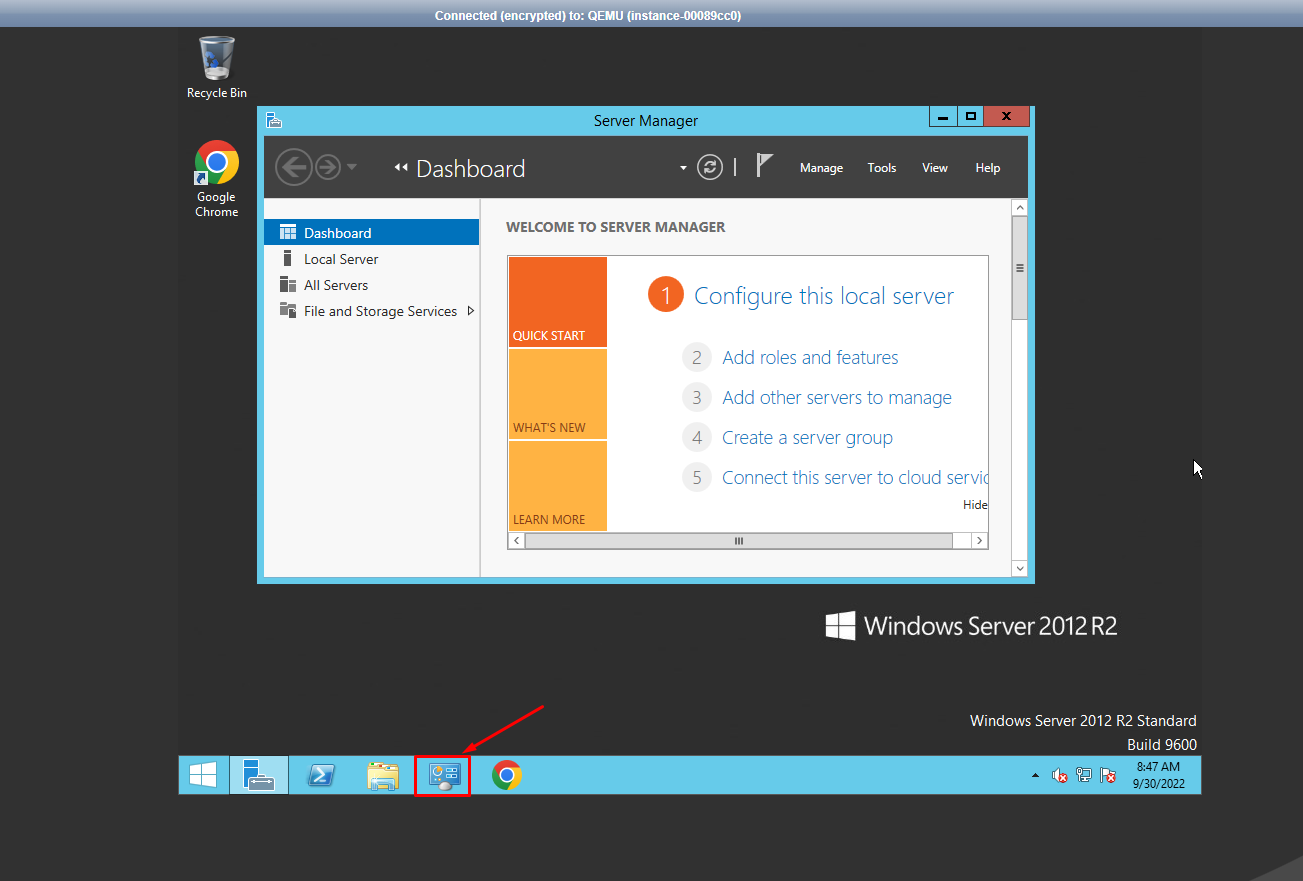This screenshot has height=881, width=1303.
Task: Minimize the Server Manager window
Action: pyautogui.click(x=942, y=117)
